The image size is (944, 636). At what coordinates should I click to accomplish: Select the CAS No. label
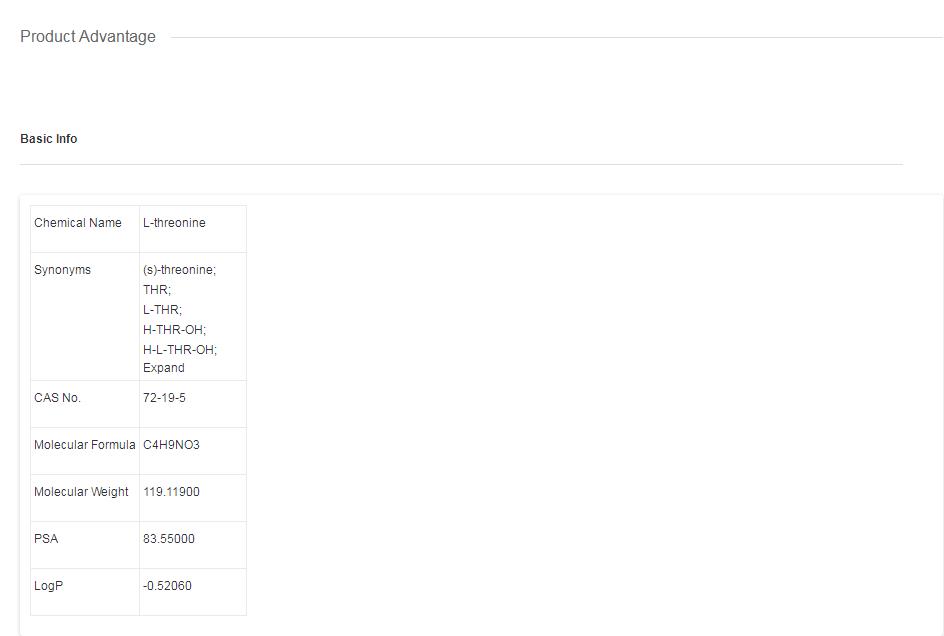tap(57, 398)
